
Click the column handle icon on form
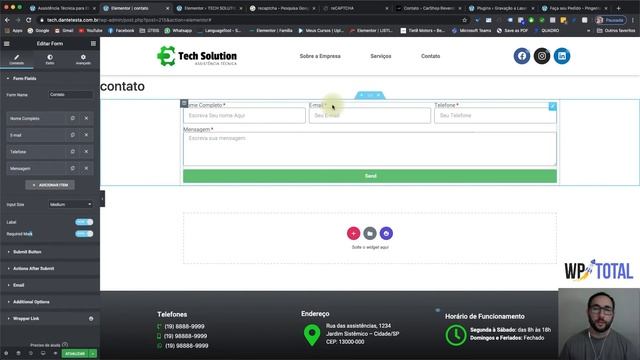pos(184,103)
